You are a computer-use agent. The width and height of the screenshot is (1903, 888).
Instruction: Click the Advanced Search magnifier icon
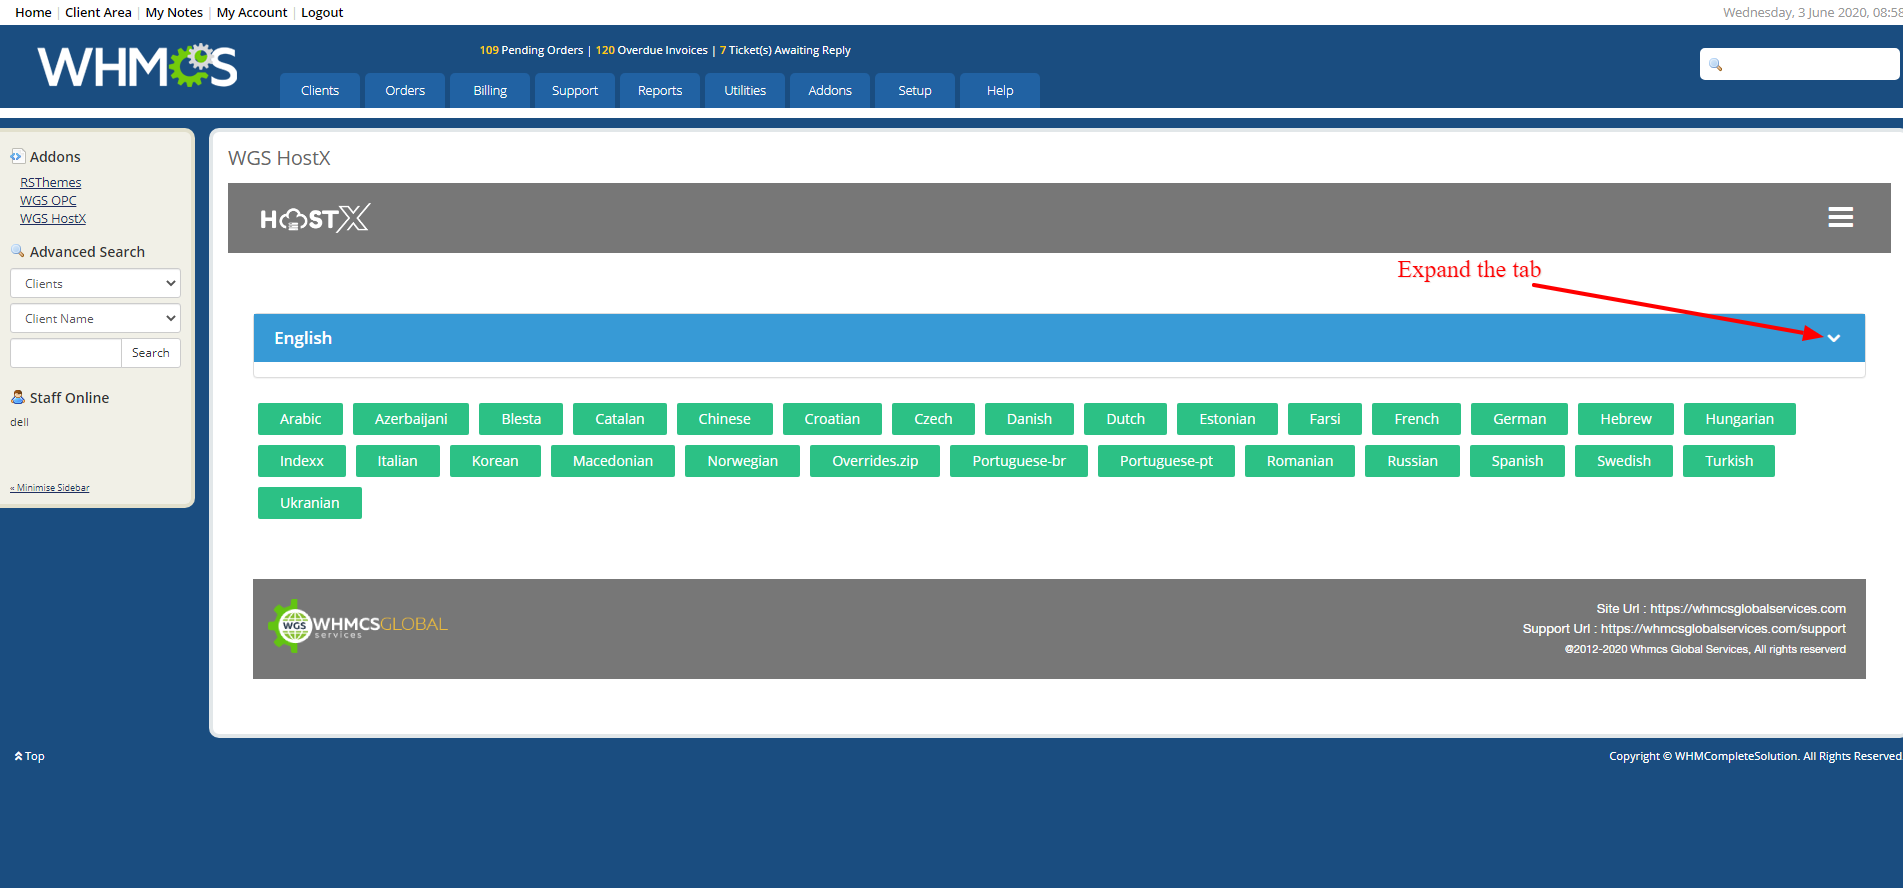point(17,251)
